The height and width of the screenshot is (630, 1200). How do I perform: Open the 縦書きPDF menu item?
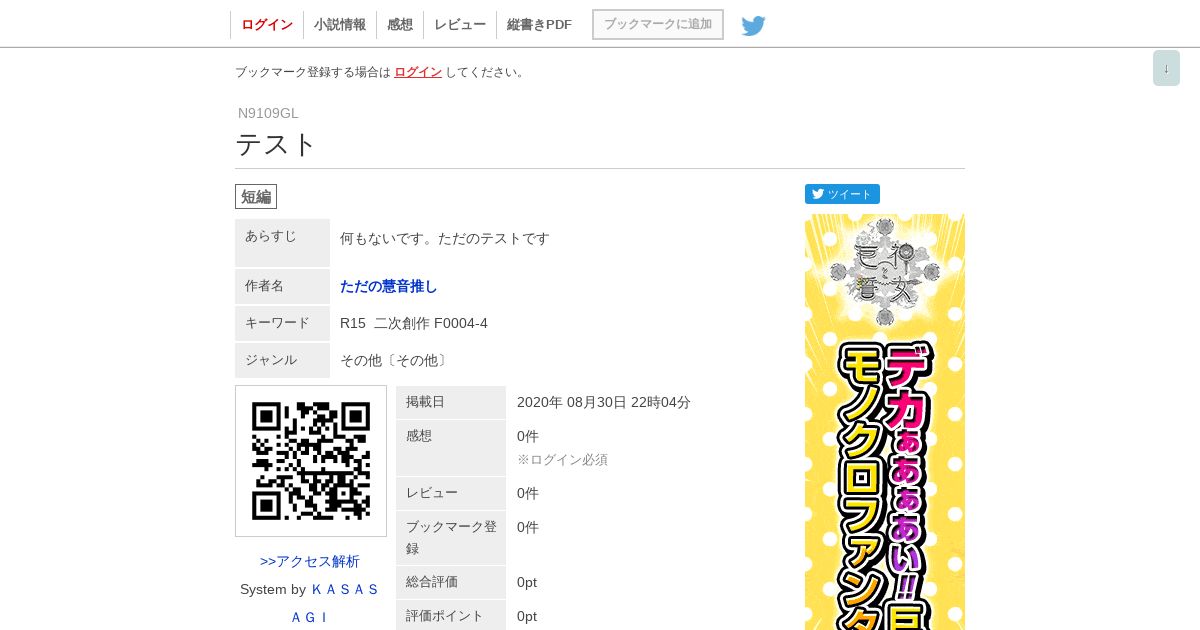(539, 25)
